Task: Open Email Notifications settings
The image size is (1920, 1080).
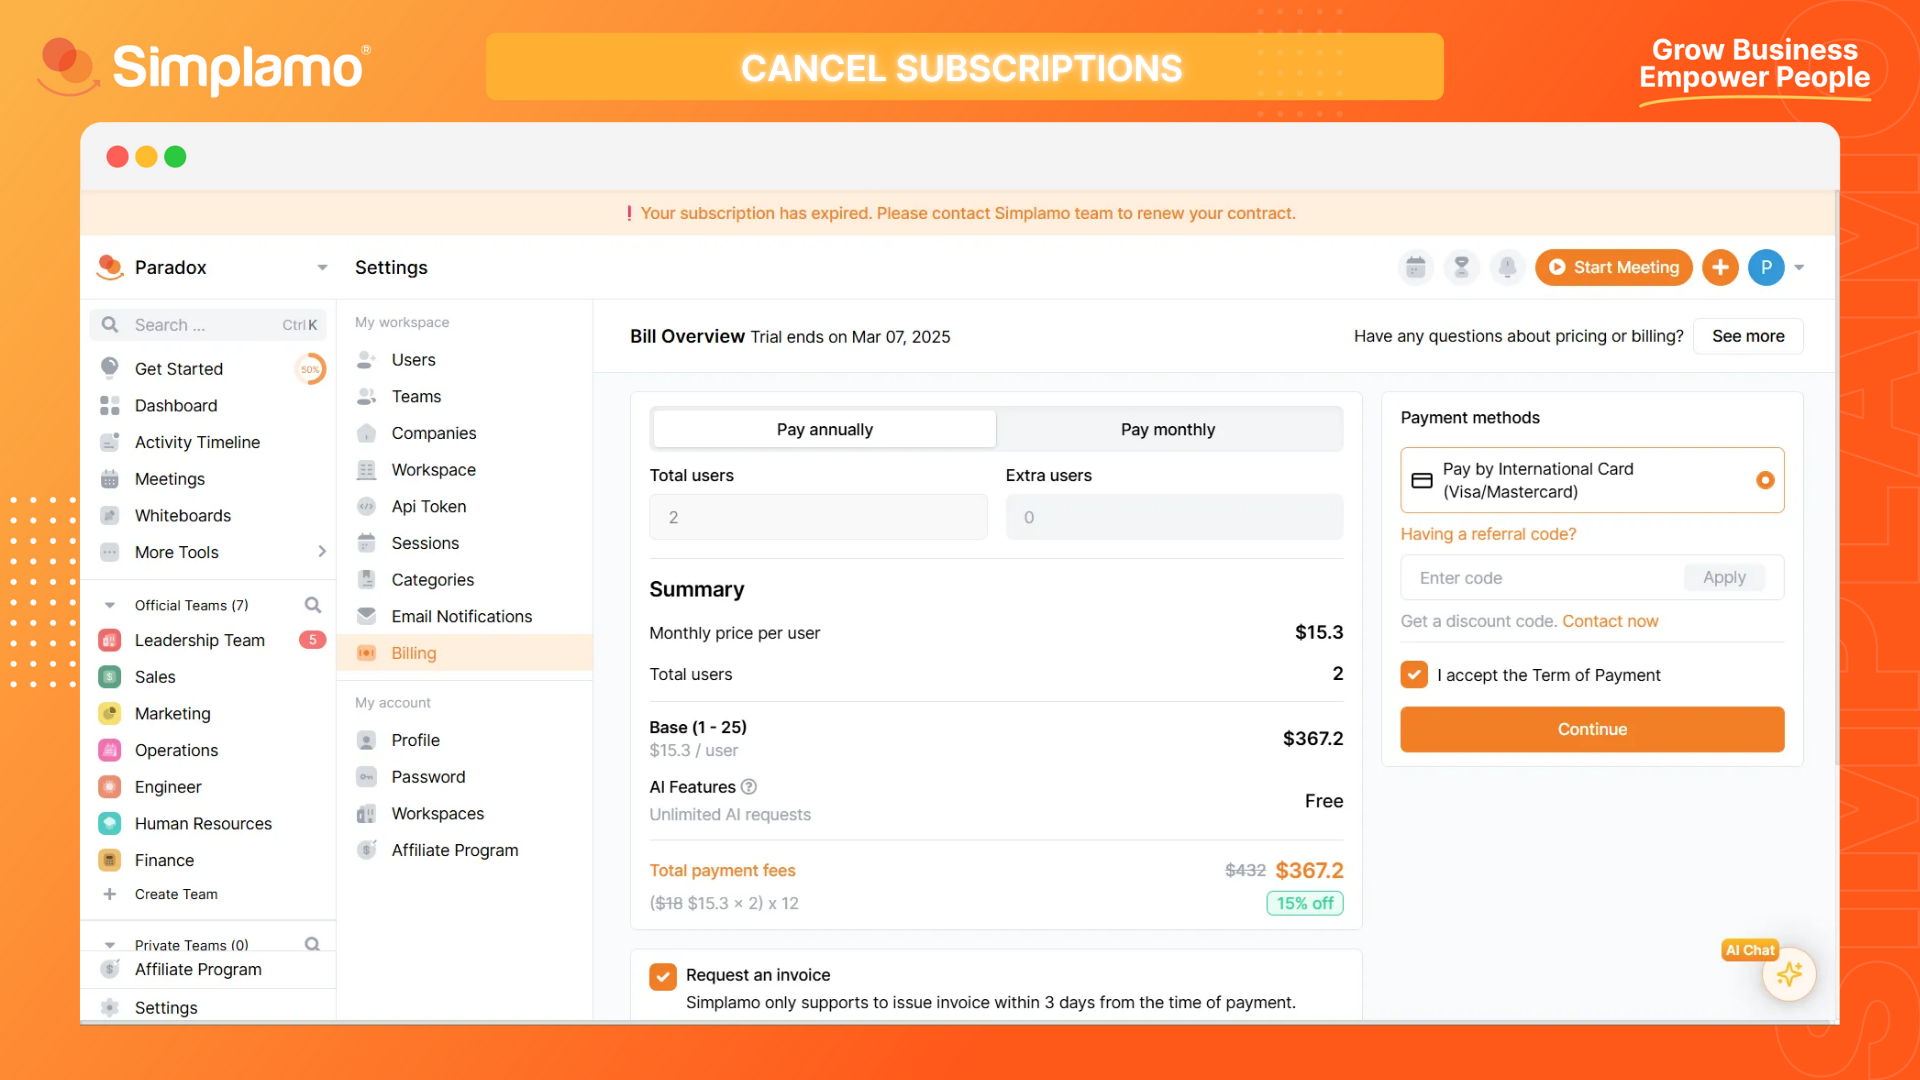Action: coord(461,616)
